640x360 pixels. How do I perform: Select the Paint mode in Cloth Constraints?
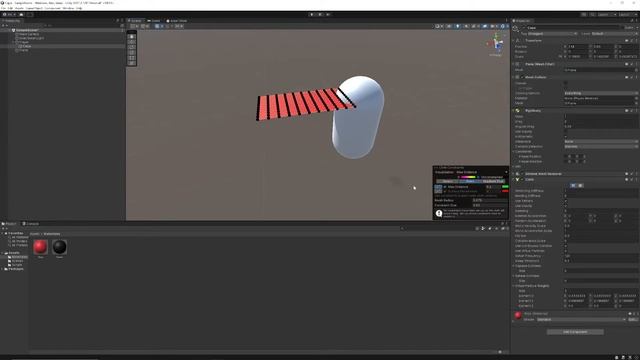470,181
